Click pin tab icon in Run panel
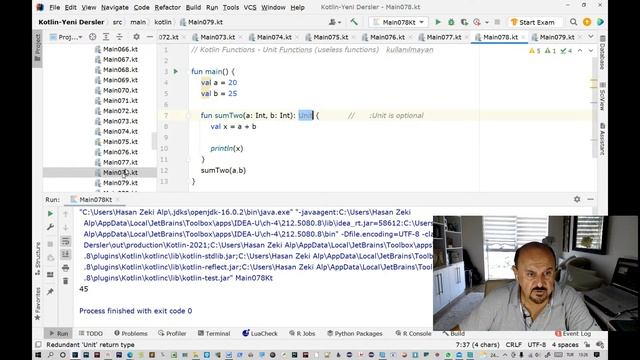 point(50,291)
